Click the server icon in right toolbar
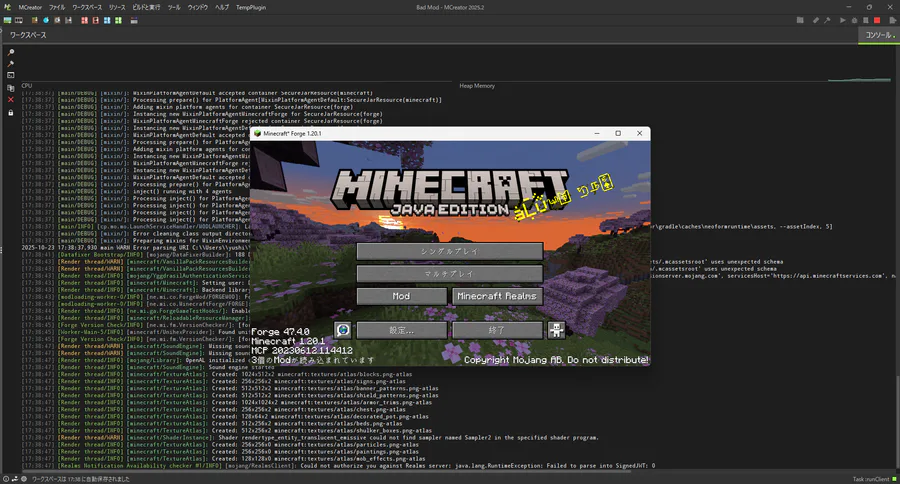 (x=866, y=20)
